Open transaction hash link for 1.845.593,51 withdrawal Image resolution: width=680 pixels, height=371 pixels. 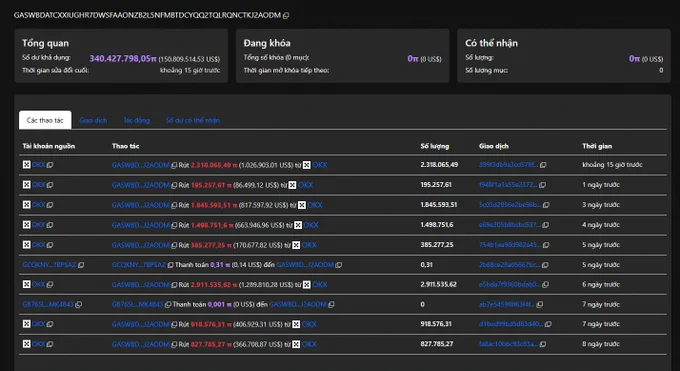pos(510,205)
